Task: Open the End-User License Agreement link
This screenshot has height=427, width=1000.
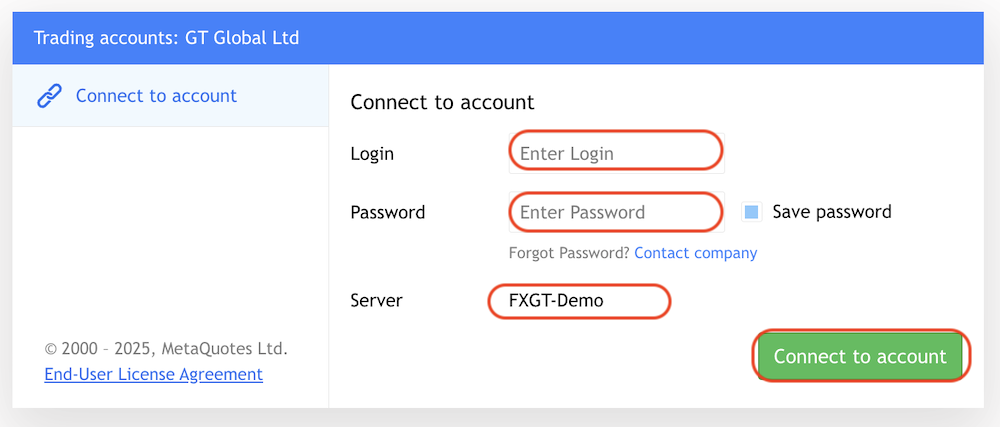Action: (x=154, y=374)
